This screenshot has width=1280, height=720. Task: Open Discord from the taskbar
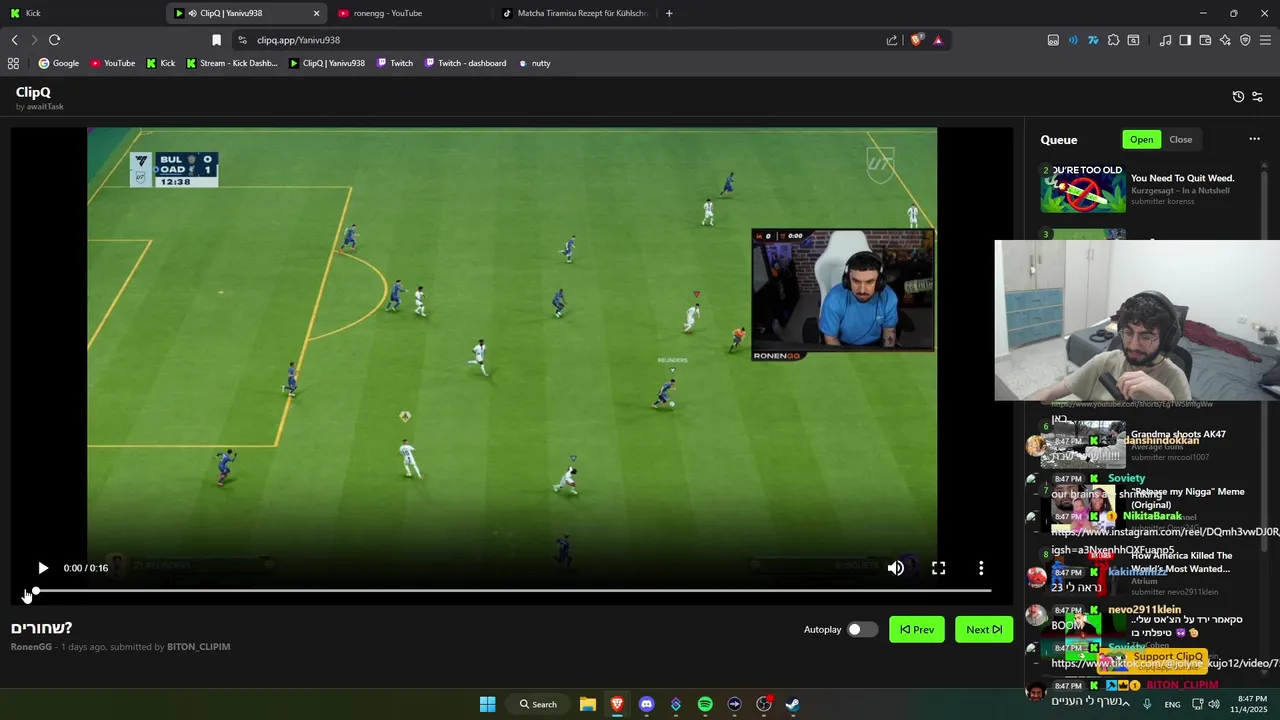click(x=646, y=704)
